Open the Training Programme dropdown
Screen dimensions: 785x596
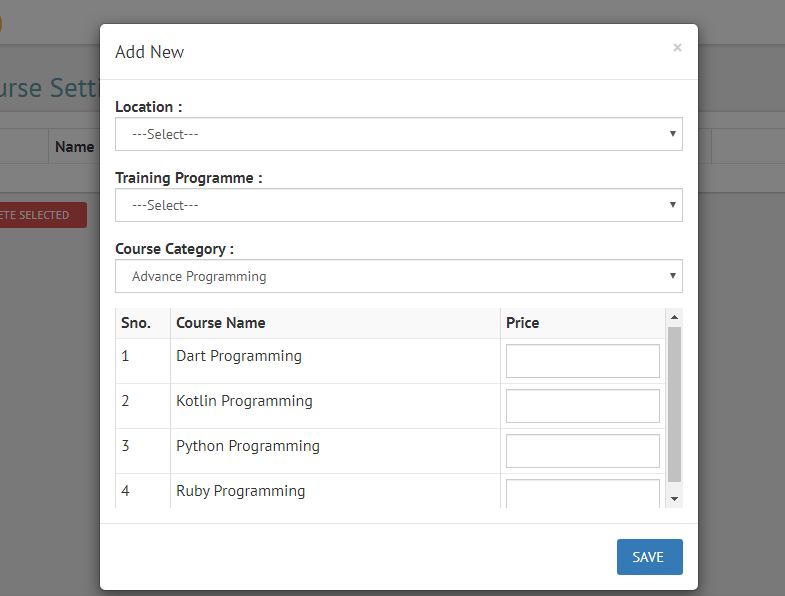pyautogui.click(x=399, y=205)
